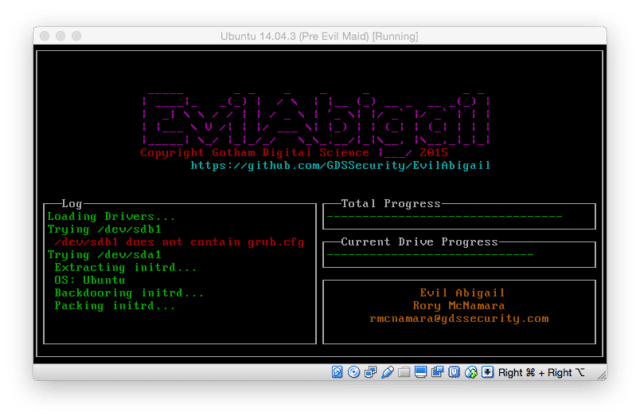Click the 'Packing initrd...' log line
Image resolution: width=640 pixels, height=420 pixels.
pyautogui.click(x=115, y=306)
